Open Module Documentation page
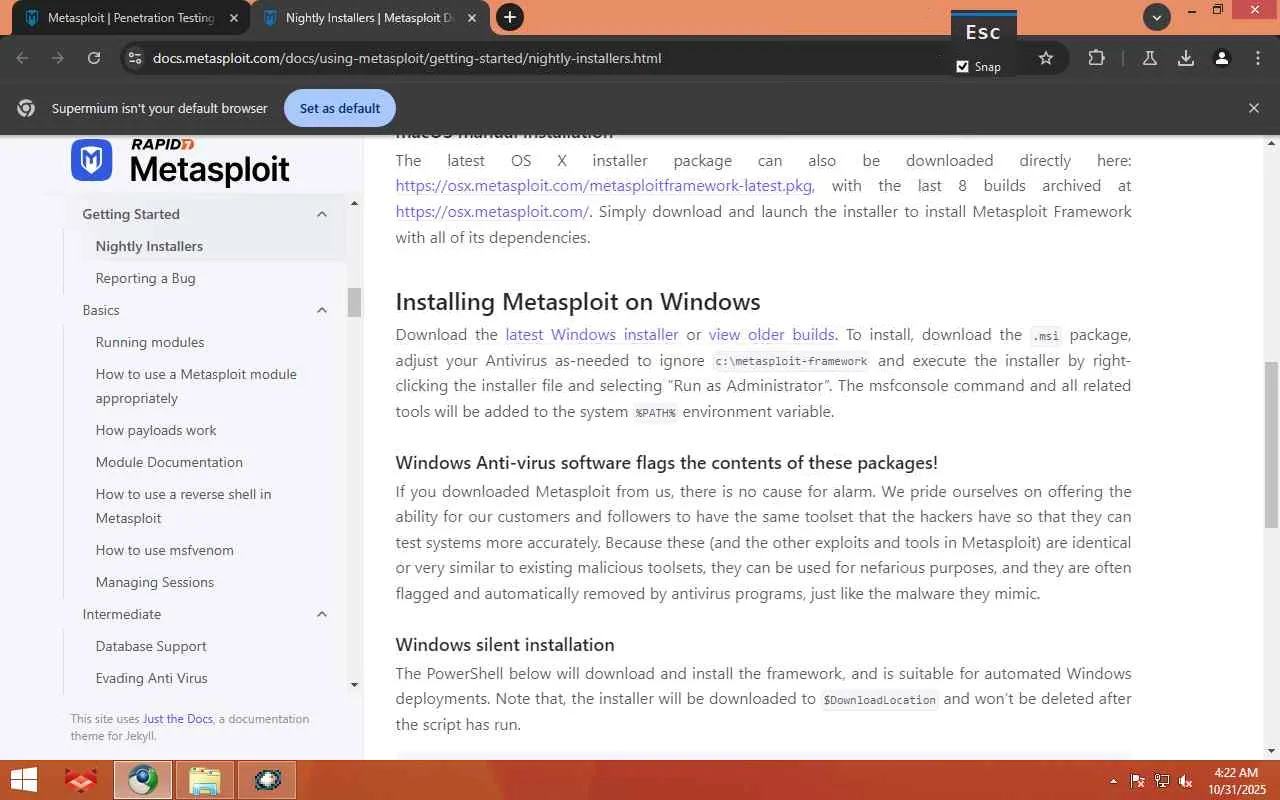1280x800 pixels. tap(169, 462)
